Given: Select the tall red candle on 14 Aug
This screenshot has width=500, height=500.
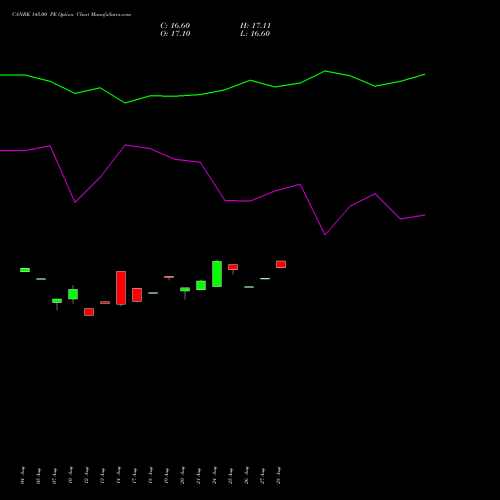Looking at the screenshot, I should pos(121,288).
